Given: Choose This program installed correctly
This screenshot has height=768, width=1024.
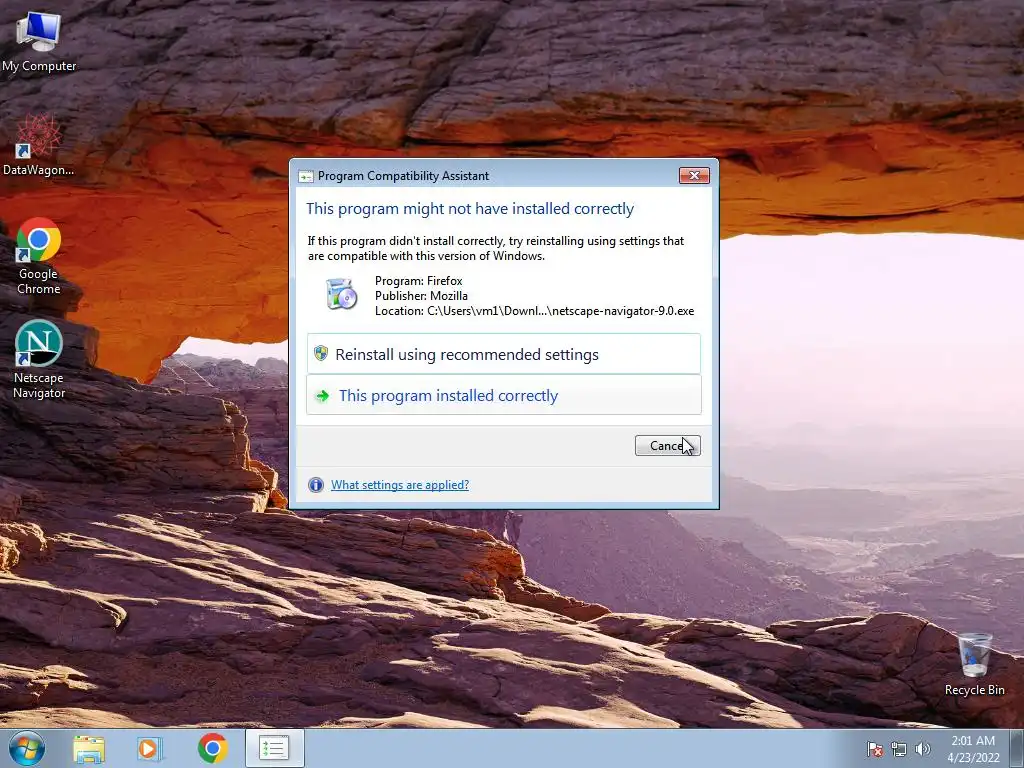Looking at the screenshot, I should point(504,395).
